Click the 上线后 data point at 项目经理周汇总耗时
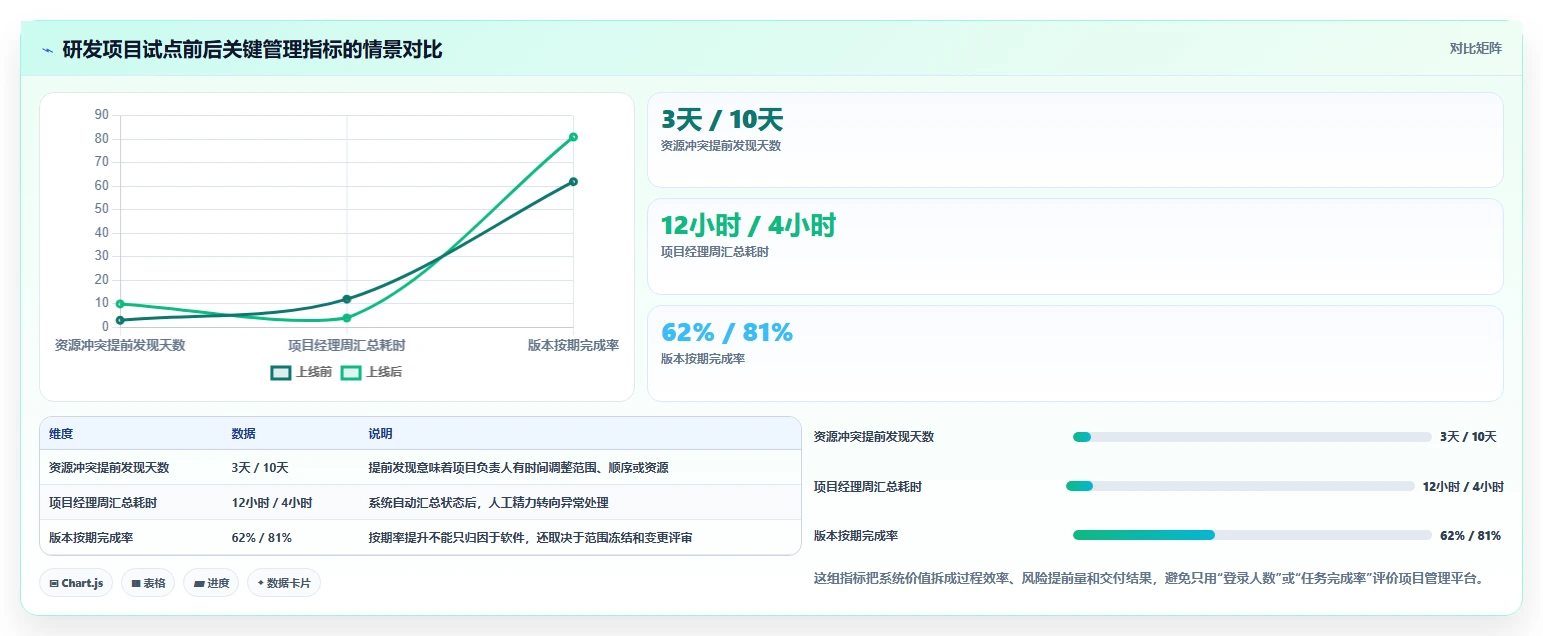This screenshot has height=636, width=1543. 347,318
